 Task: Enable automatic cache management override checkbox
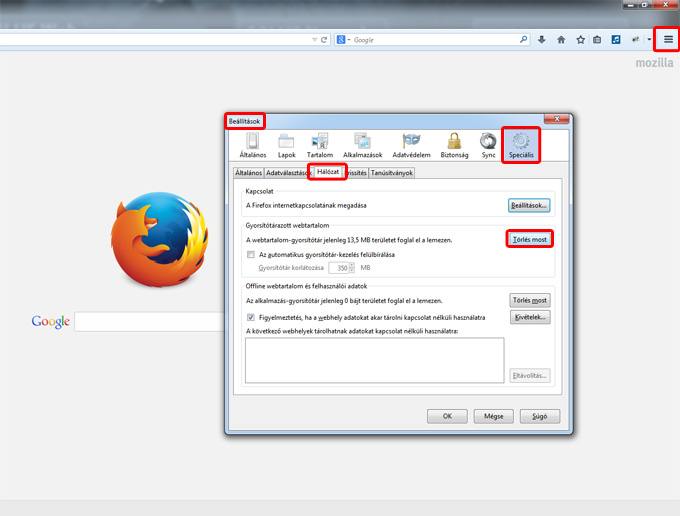(251, 255)
